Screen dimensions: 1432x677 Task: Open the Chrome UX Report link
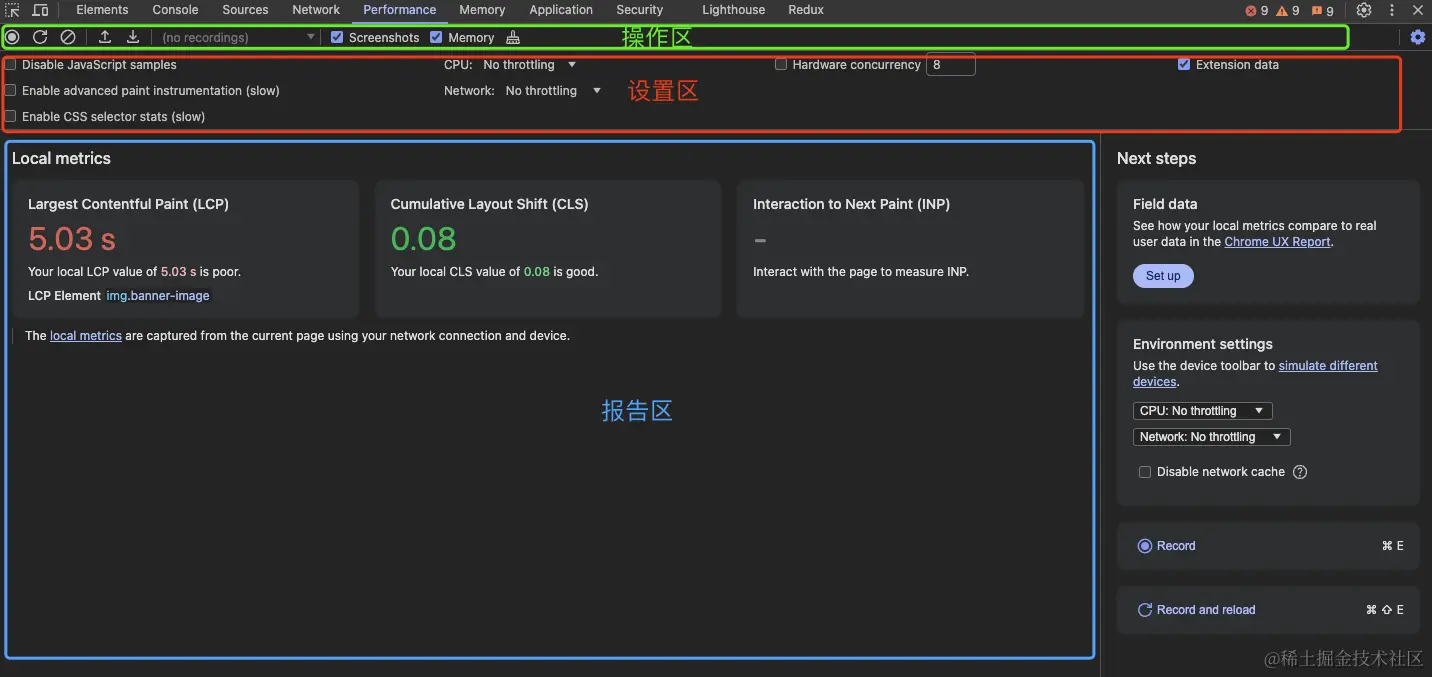tap(1277, 242)
